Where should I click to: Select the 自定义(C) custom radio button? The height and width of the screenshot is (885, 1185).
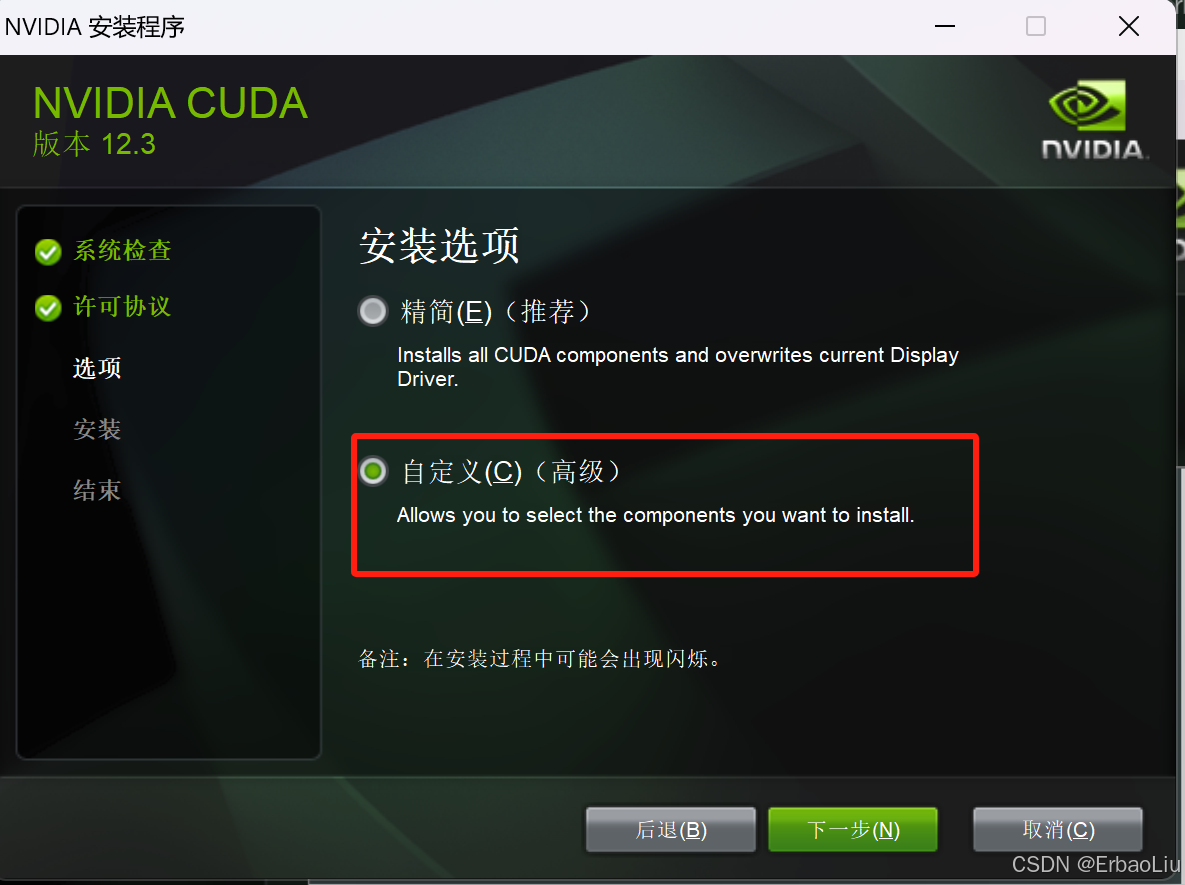pyautogui.click(x=373, y=471)
